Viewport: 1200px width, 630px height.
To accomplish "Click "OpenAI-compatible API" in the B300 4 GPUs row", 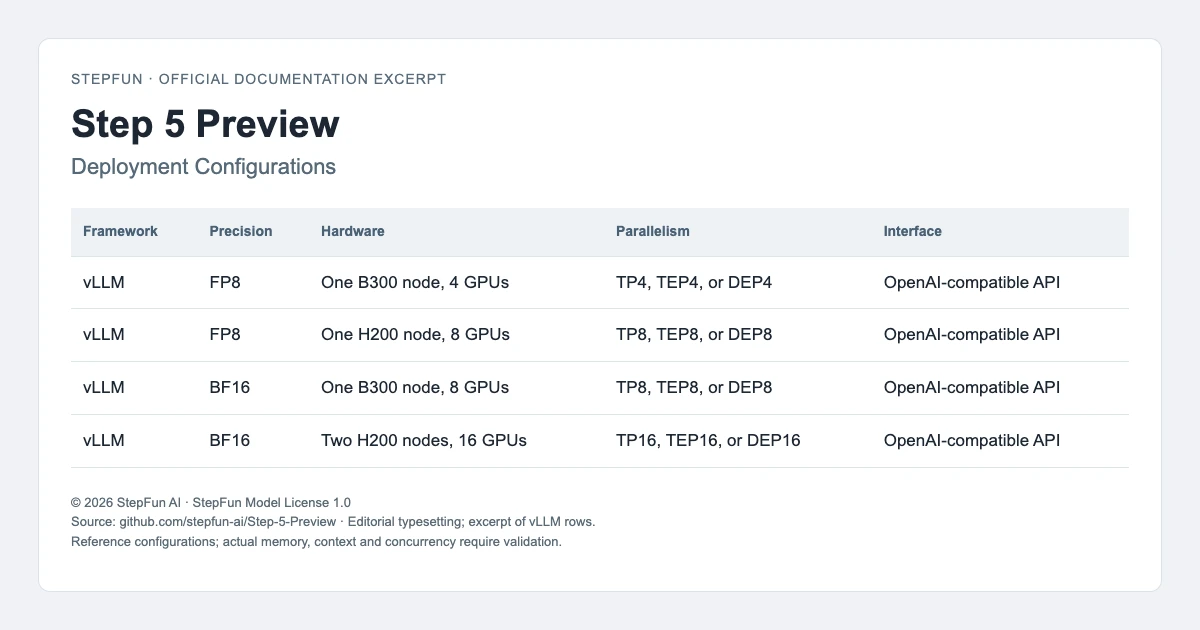I will (972, 283).
